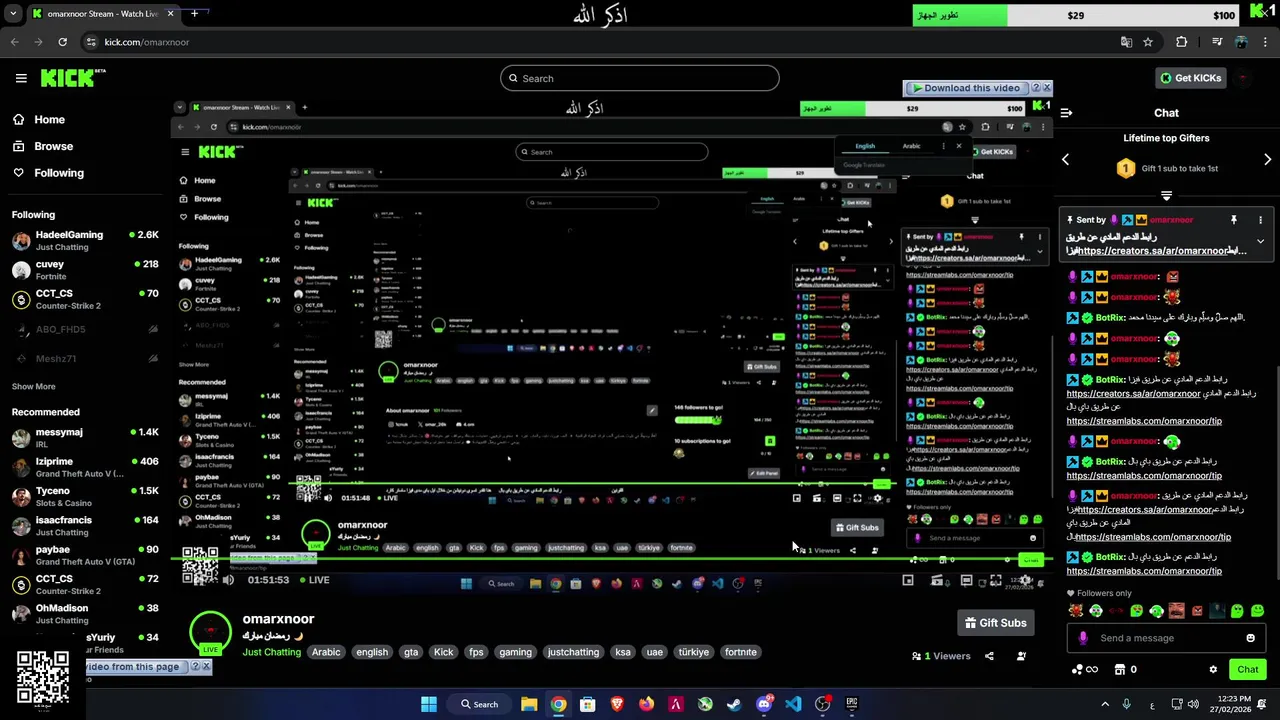
Task: Open Brave browser from the taskbar
Action: pyautogui.click(x=617, y=704)
